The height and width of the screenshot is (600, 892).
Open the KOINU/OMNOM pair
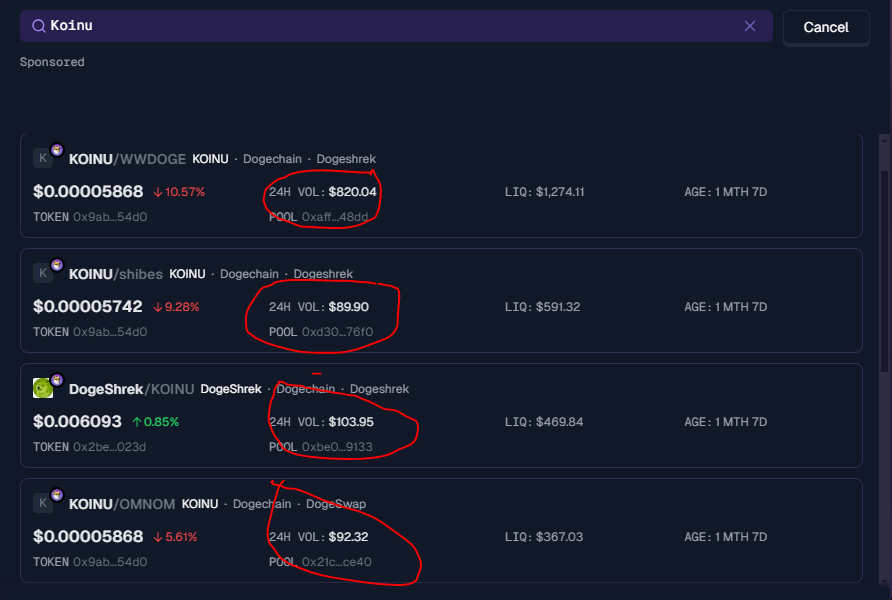441,530
